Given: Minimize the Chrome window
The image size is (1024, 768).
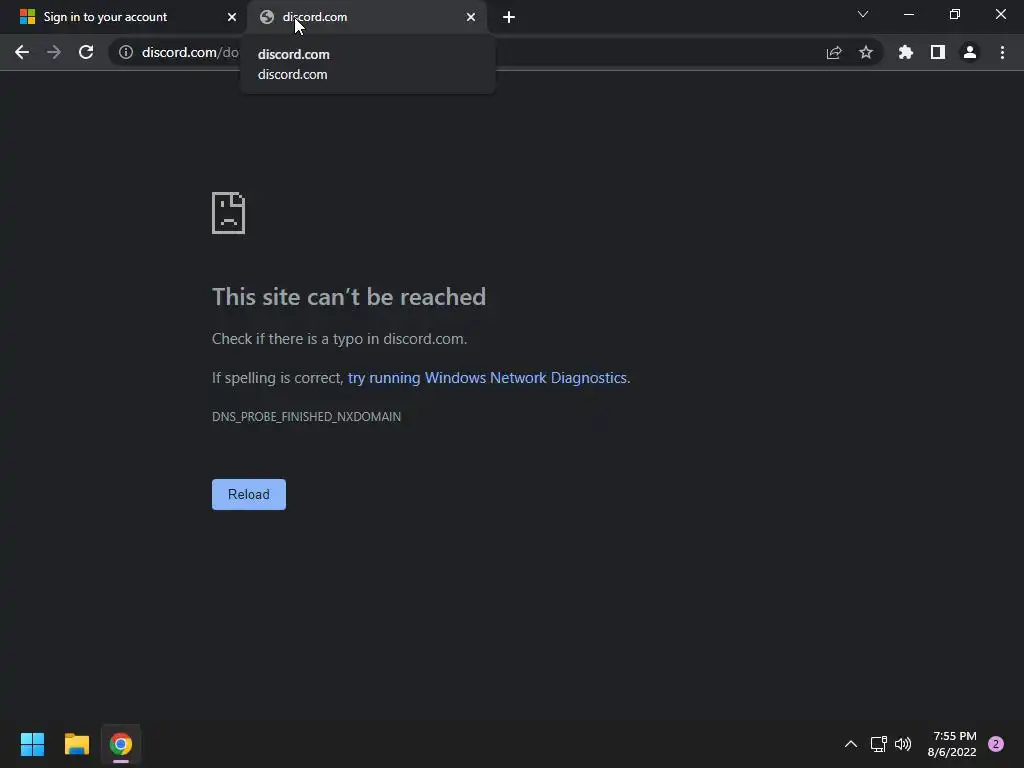Looking at the screenshot, I should [x=908, y=14].
